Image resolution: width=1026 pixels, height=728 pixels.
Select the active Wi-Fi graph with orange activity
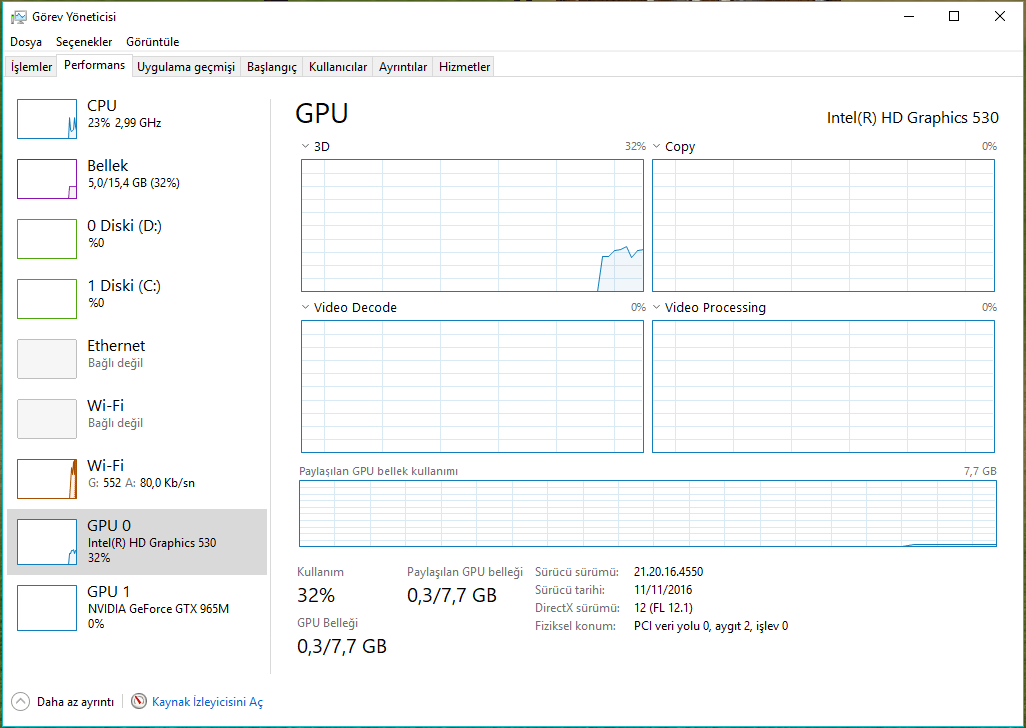(47, 479)
